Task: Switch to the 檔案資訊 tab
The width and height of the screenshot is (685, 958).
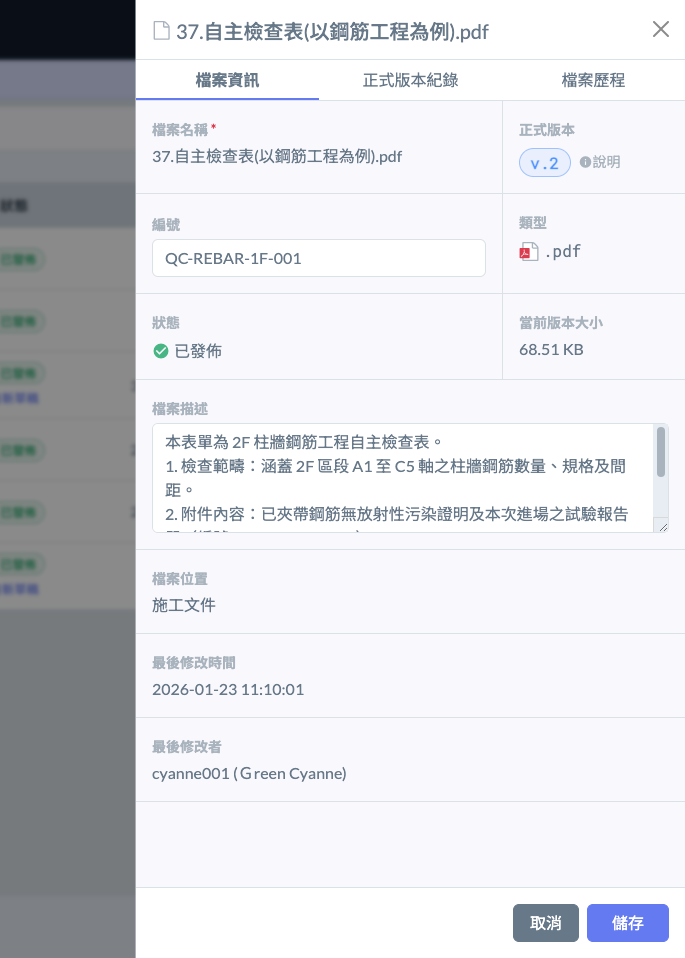Action: 227,80
